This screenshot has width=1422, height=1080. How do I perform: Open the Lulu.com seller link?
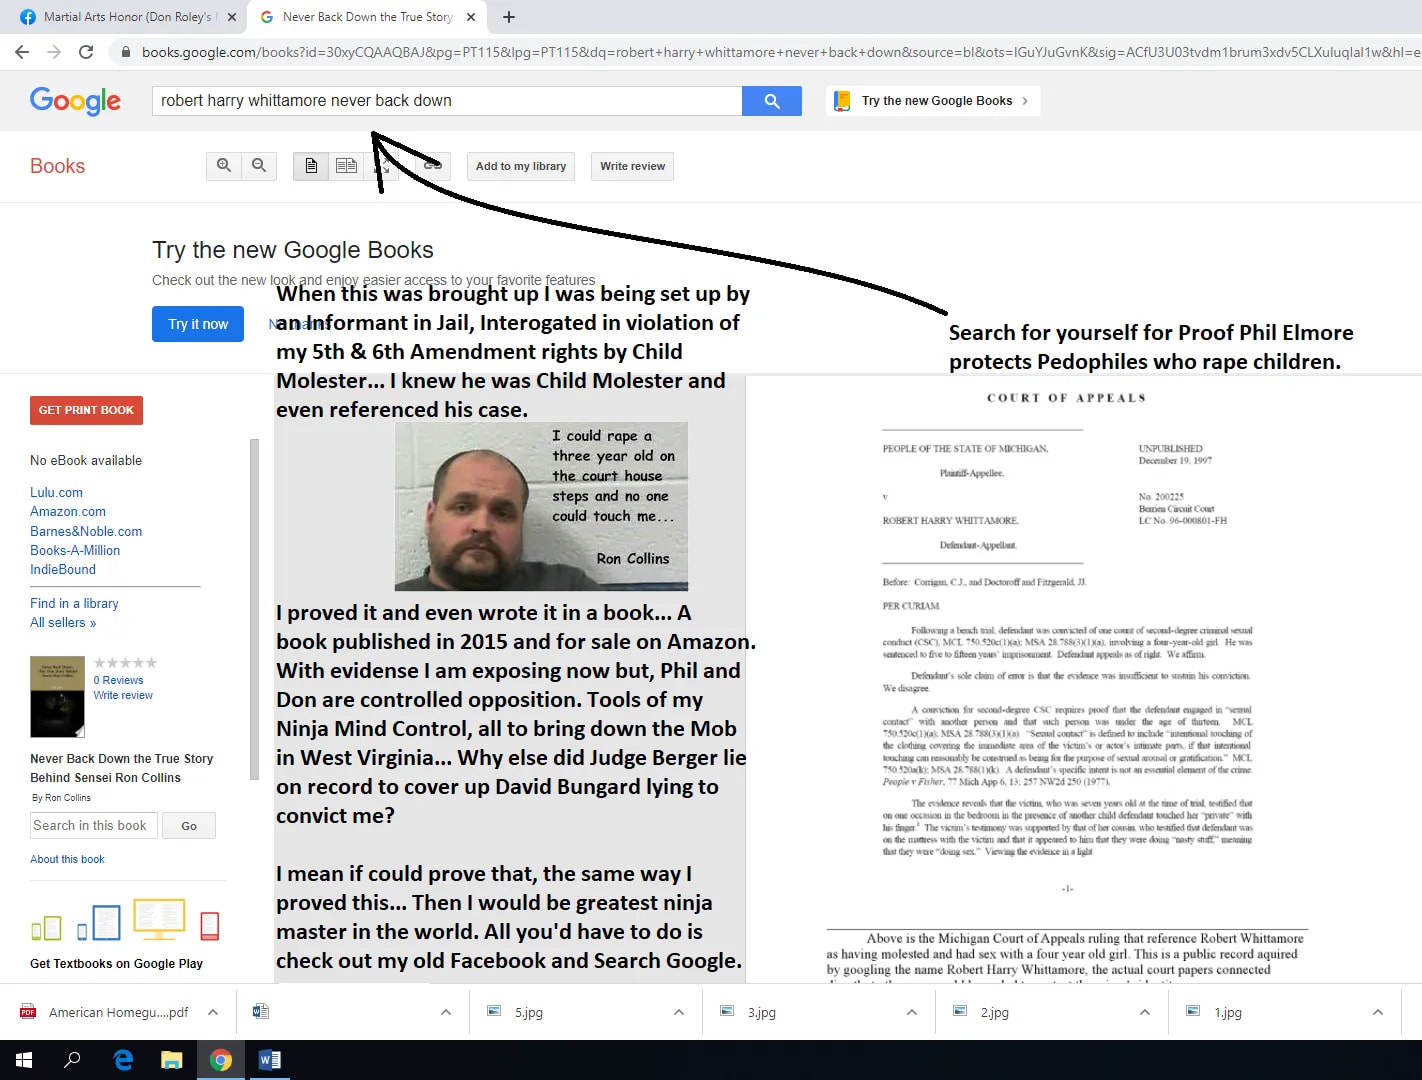tap(56, 493)
